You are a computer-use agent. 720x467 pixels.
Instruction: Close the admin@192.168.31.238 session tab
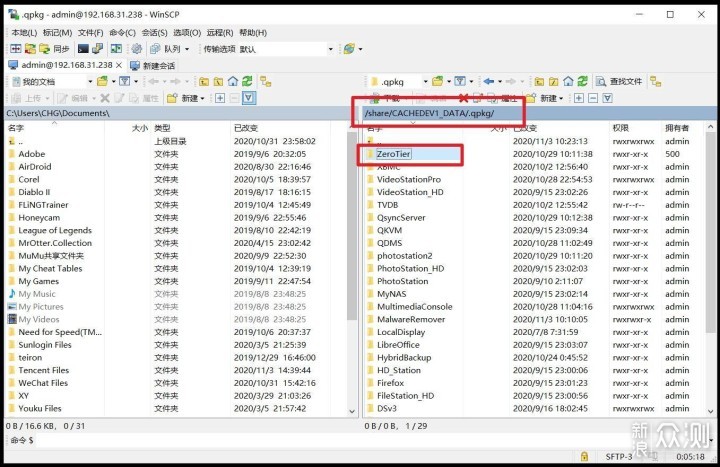[119, 65]
